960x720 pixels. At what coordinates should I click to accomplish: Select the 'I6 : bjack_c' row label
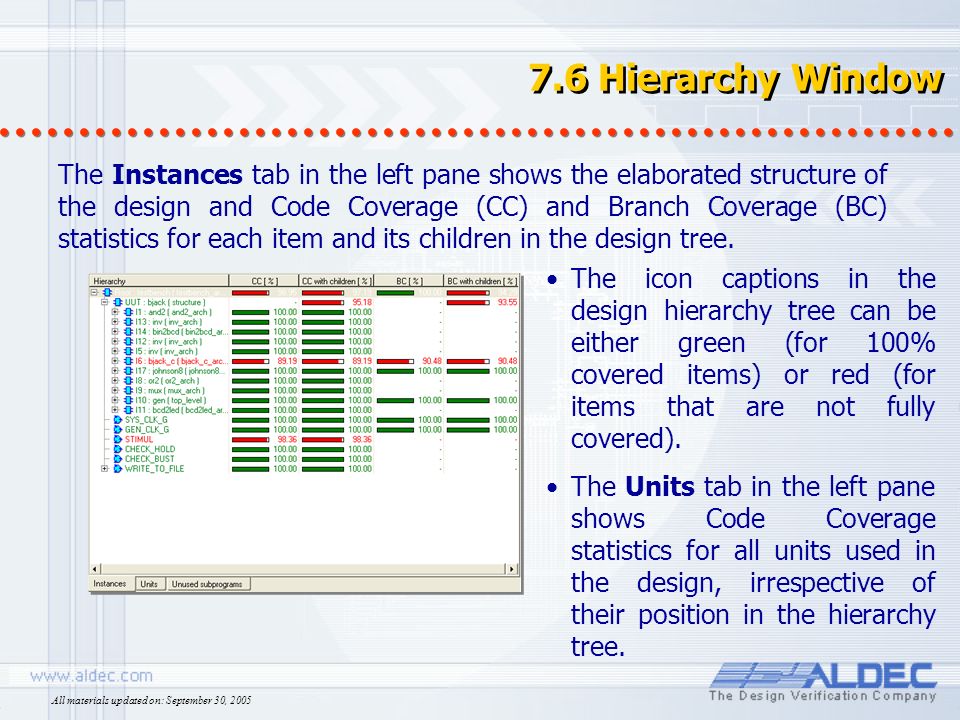tap(181, 361)
